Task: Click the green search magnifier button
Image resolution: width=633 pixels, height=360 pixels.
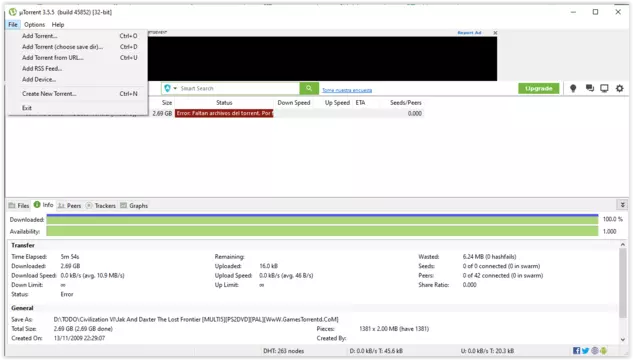Action: [309, 88]
